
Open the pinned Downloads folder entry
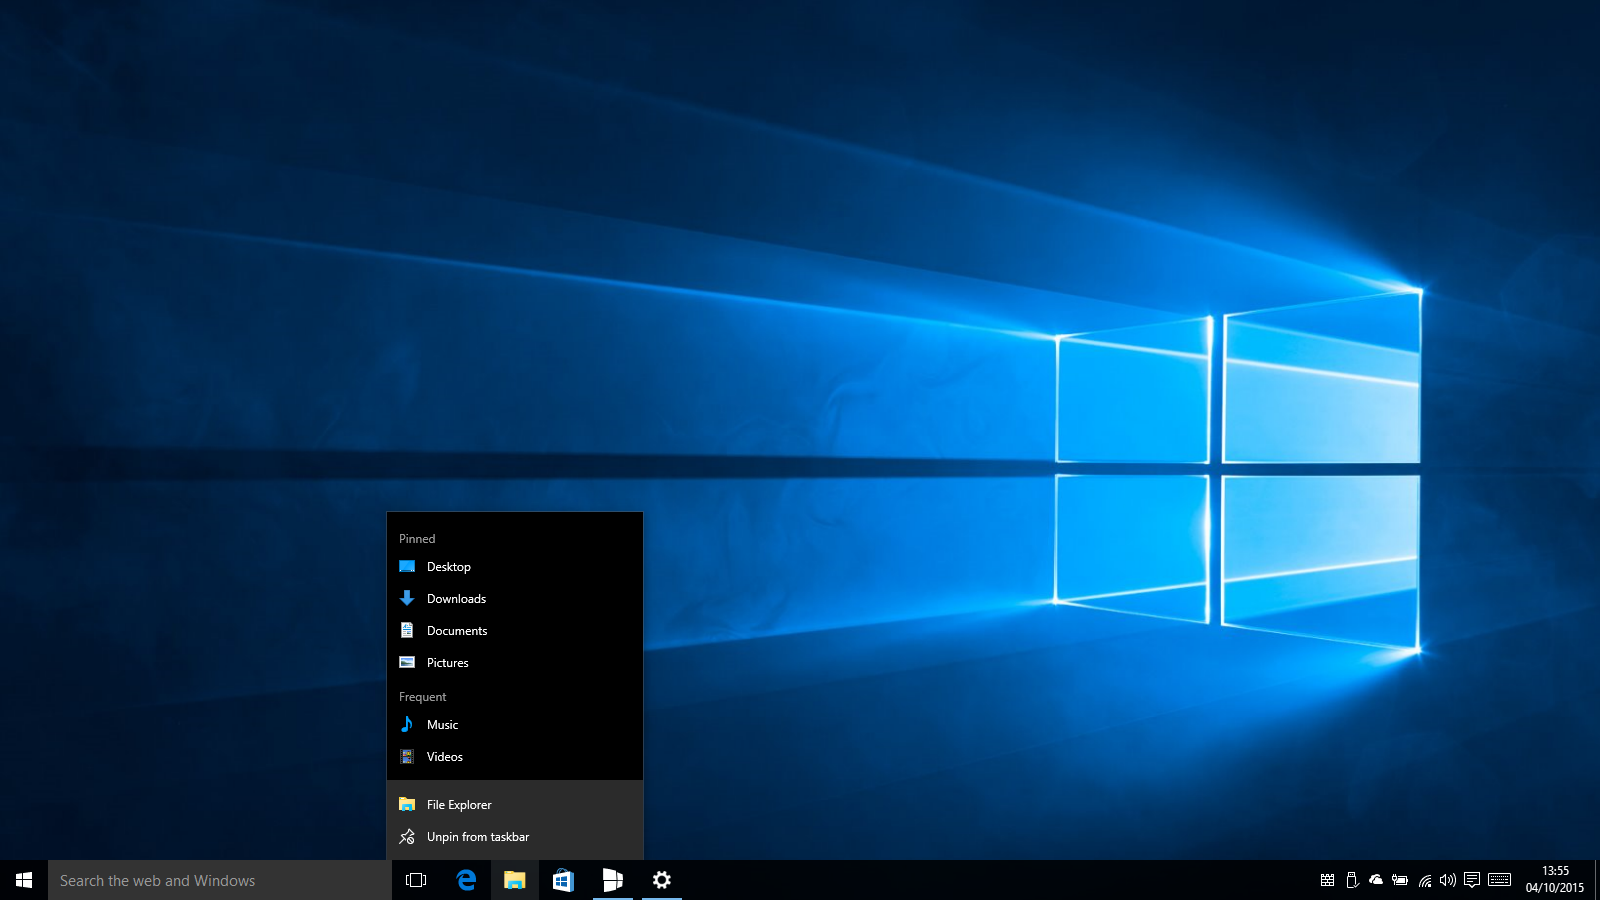514,599
